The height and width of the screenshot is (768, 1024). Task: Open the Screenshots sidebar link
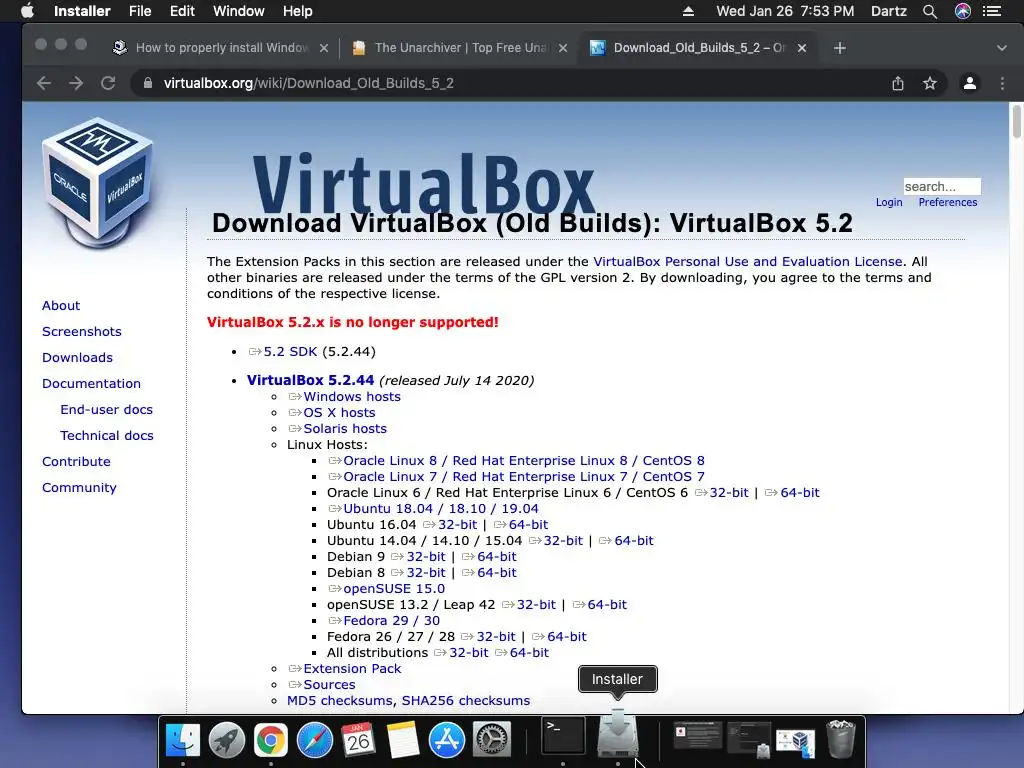pyautogui.click(x=82, y=332)
